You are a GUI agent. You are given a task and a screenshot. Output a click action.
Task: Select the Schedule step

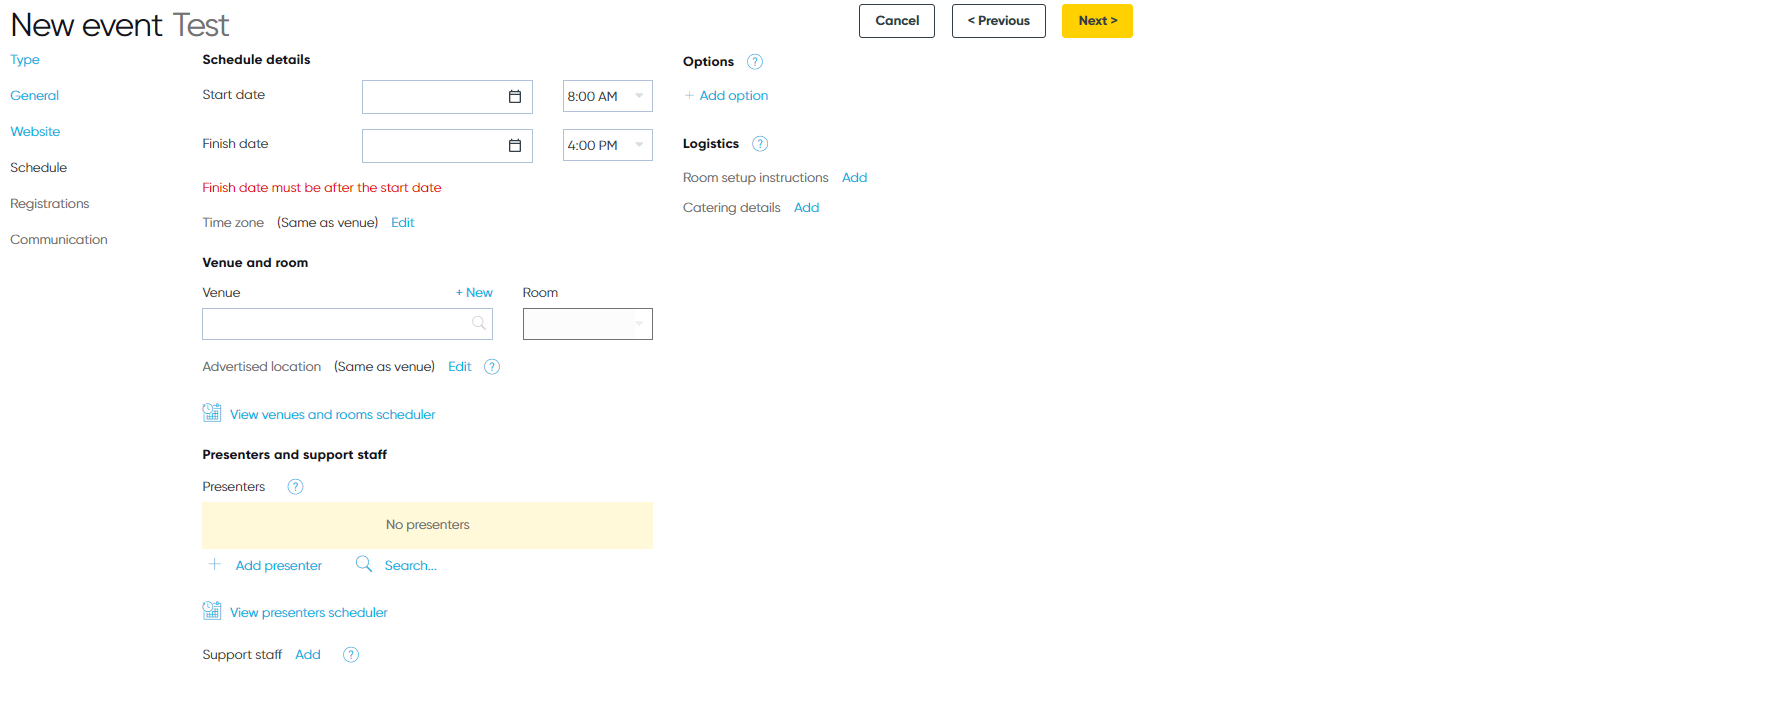point(39,168)
